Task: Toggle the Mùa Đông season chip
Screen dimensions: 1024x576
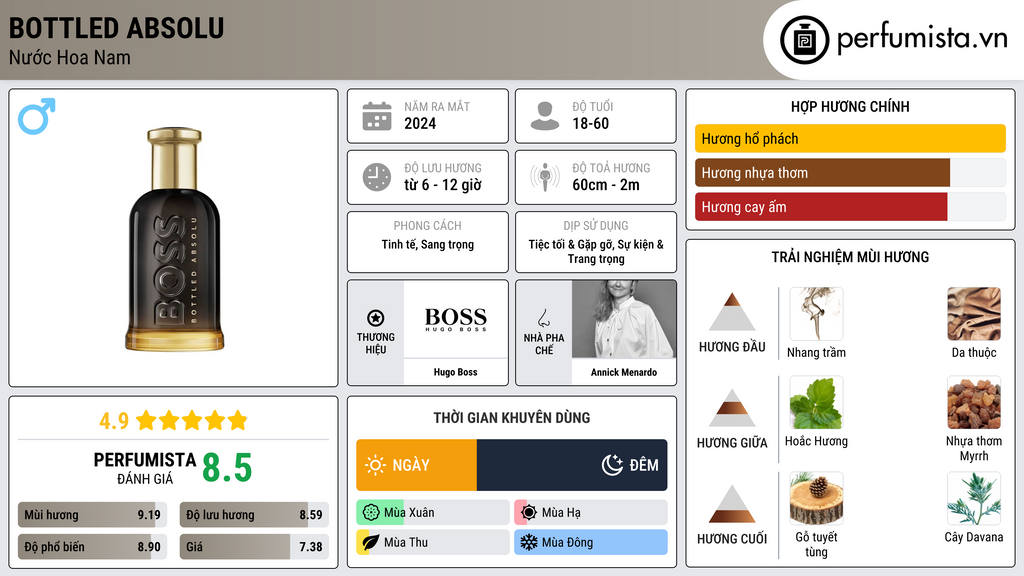Action: (591, 542)
